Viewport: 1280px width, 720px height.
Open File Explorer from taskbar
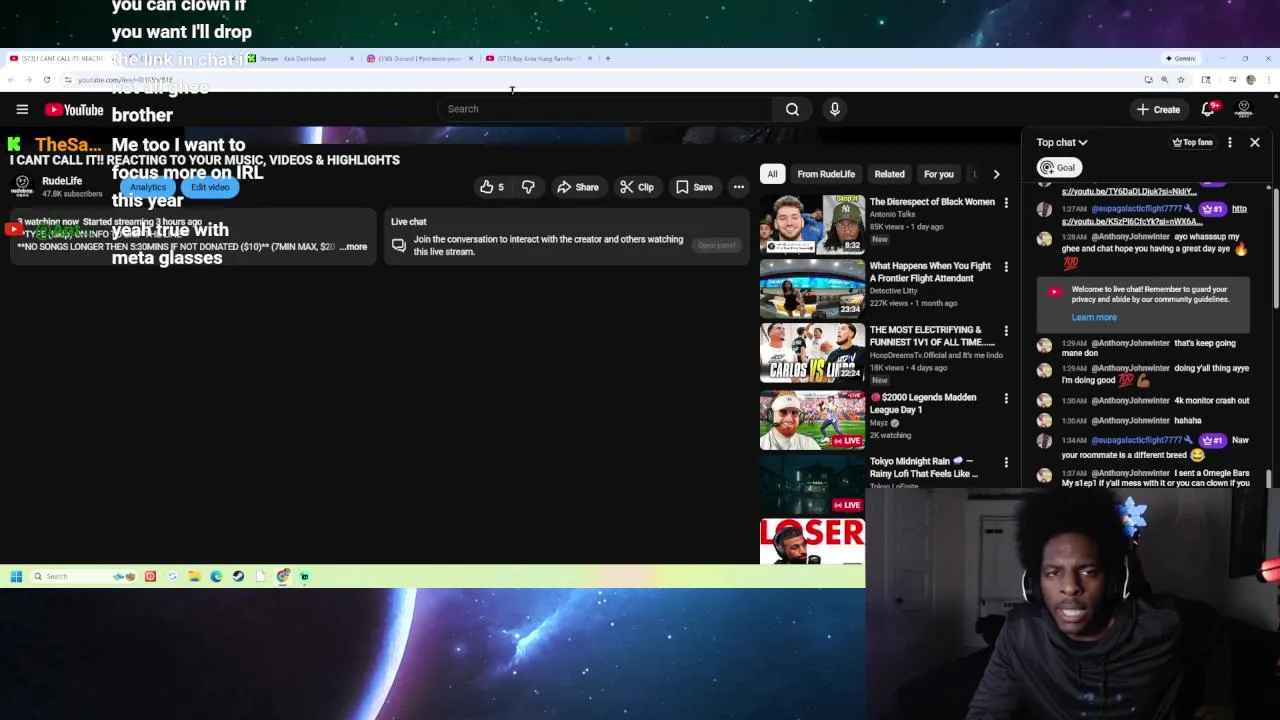point(194,576)
